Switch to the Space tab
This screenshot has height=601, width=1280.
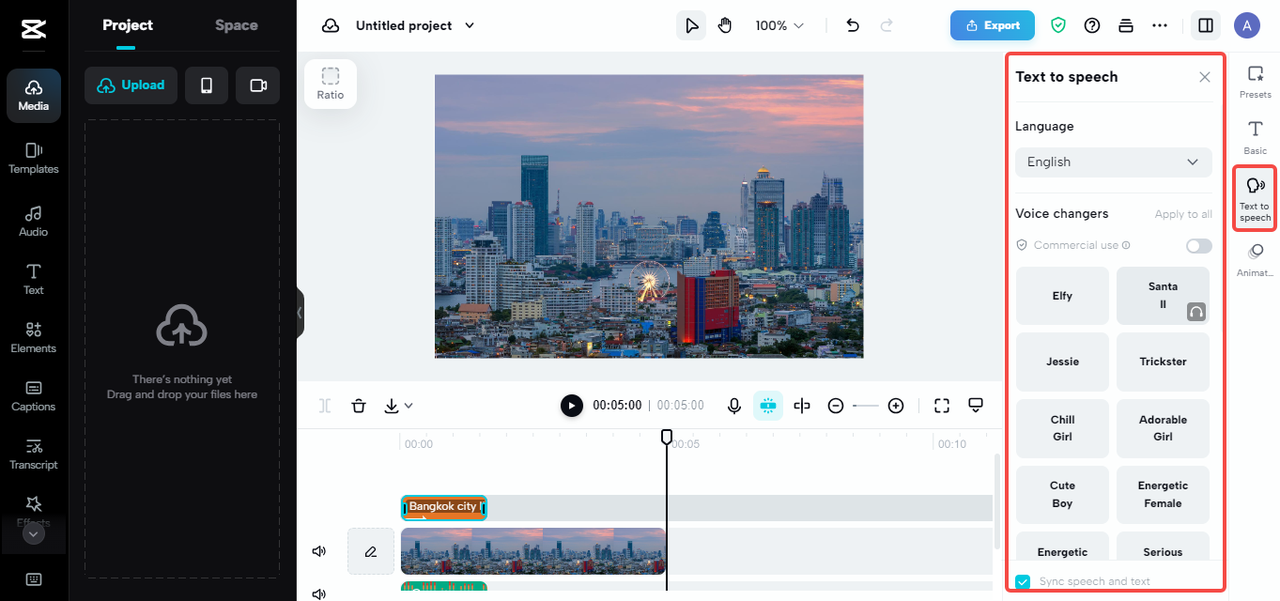tap(236, 25)
